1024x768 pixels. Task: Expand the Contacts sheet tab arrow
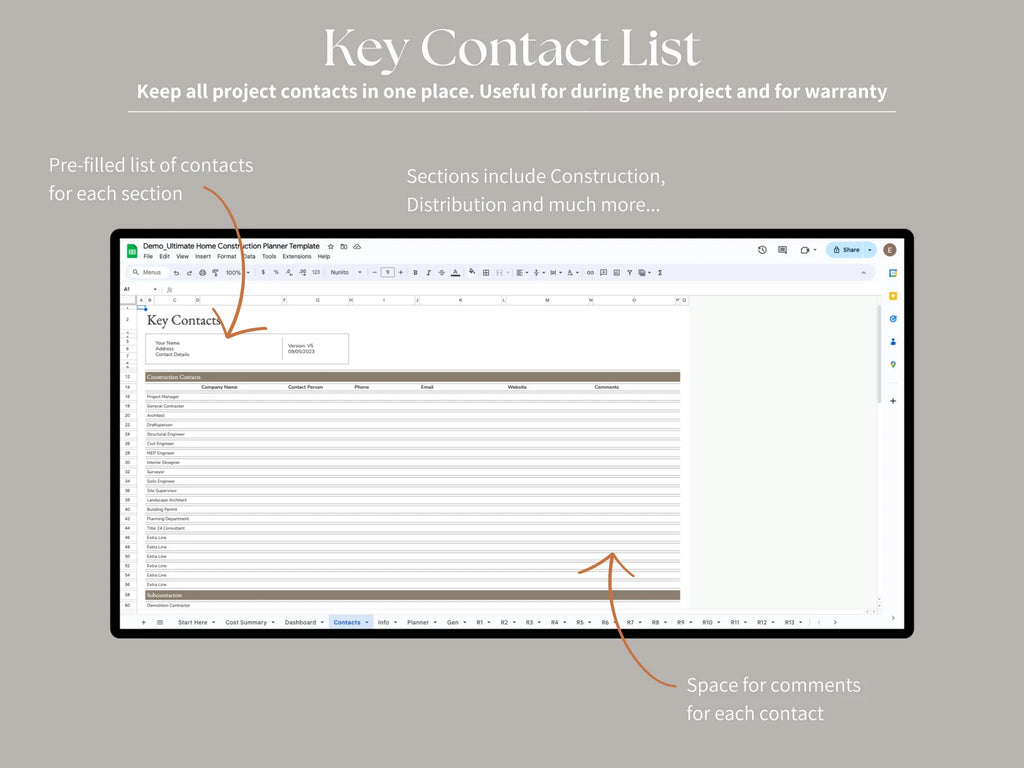pyautogui.click(x=367, y=622)
